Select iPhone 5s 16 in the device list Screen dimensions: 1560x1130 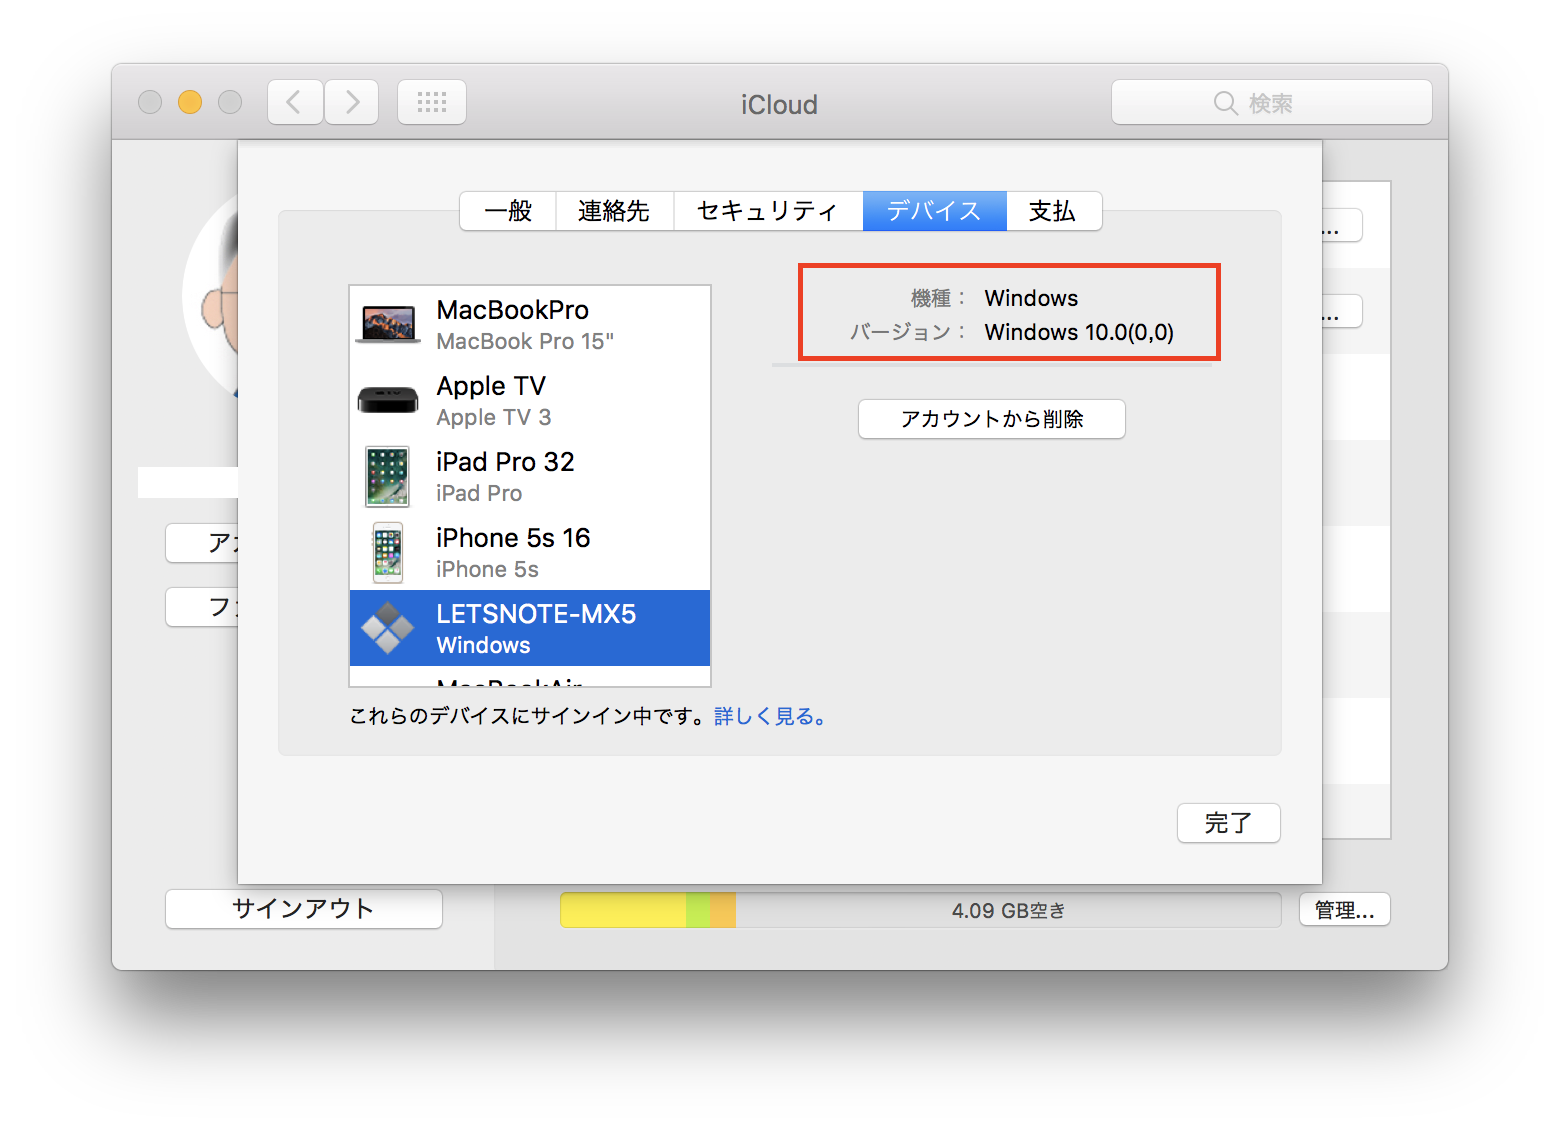click(530, 553)
